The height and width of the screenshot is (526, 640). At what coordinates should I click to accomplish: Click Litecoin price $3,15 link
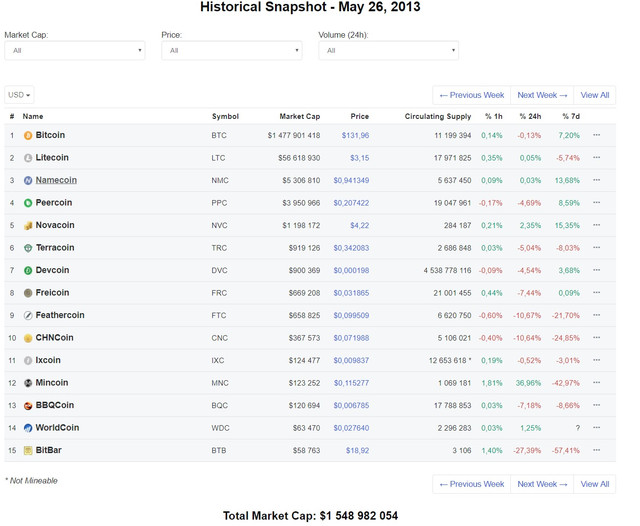[x=360, y=158]
